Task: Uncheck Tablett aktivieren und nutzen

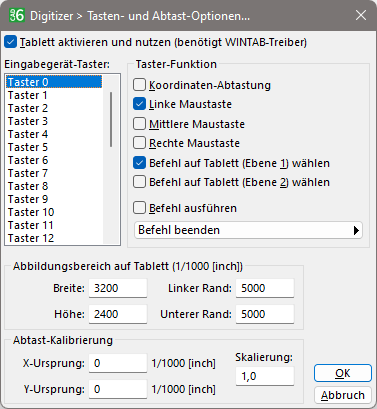Action: 11,42
